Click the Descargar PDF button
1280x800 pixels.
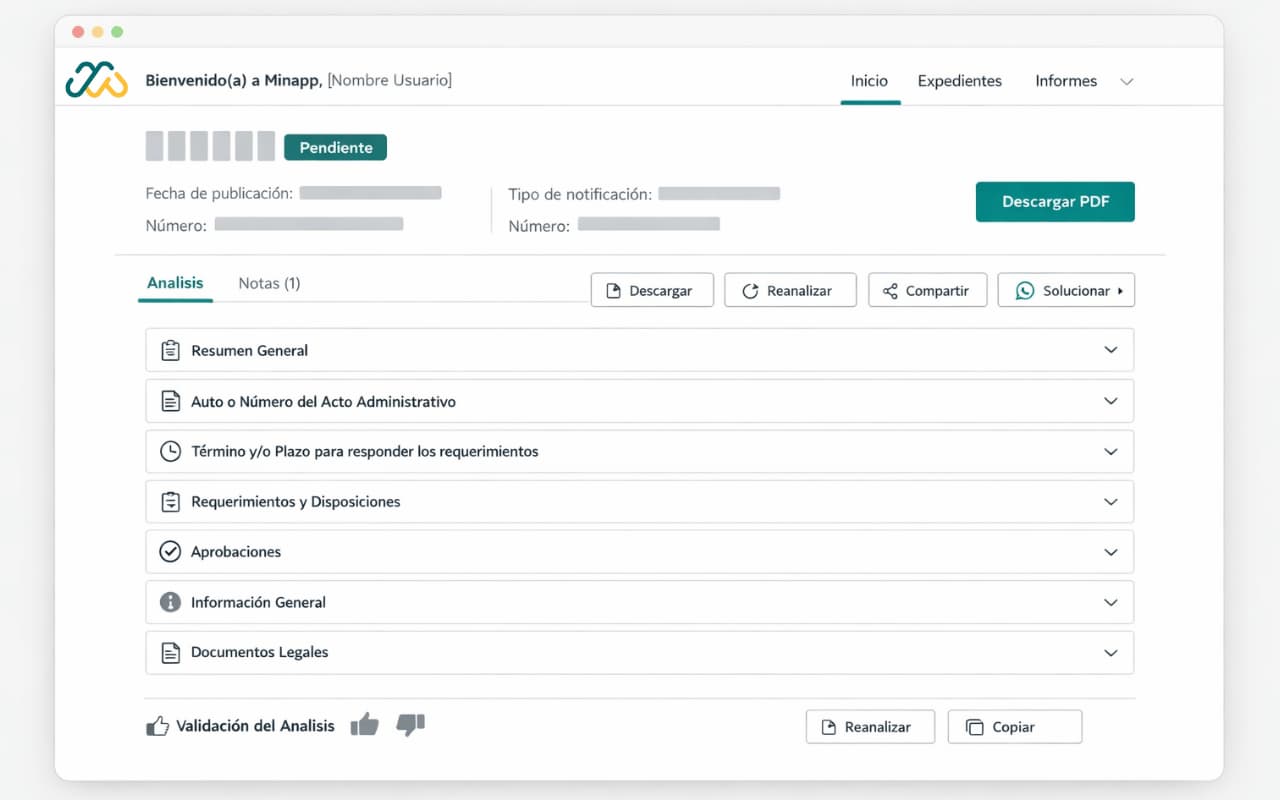coord(1055,201)
